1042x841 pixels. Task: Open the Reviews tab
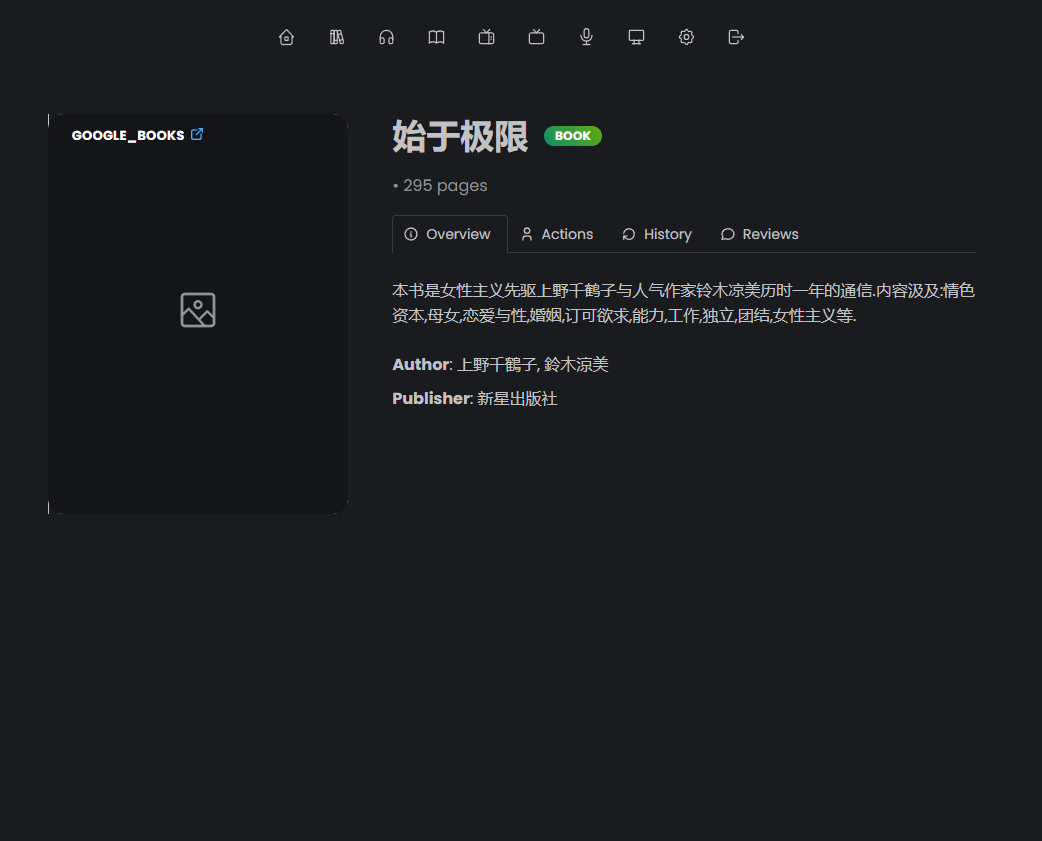click(760, 234)
